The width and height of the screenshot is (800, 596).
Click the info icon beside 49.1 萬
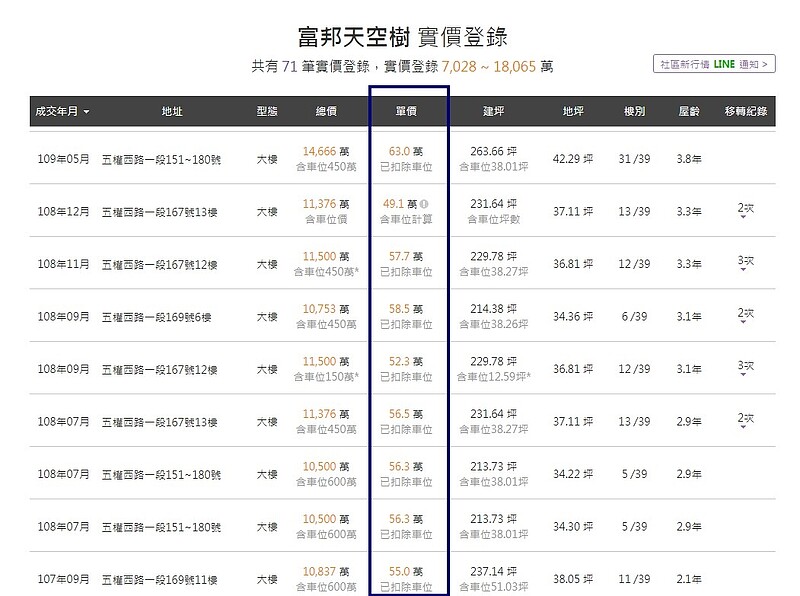[x=424, y=204]
